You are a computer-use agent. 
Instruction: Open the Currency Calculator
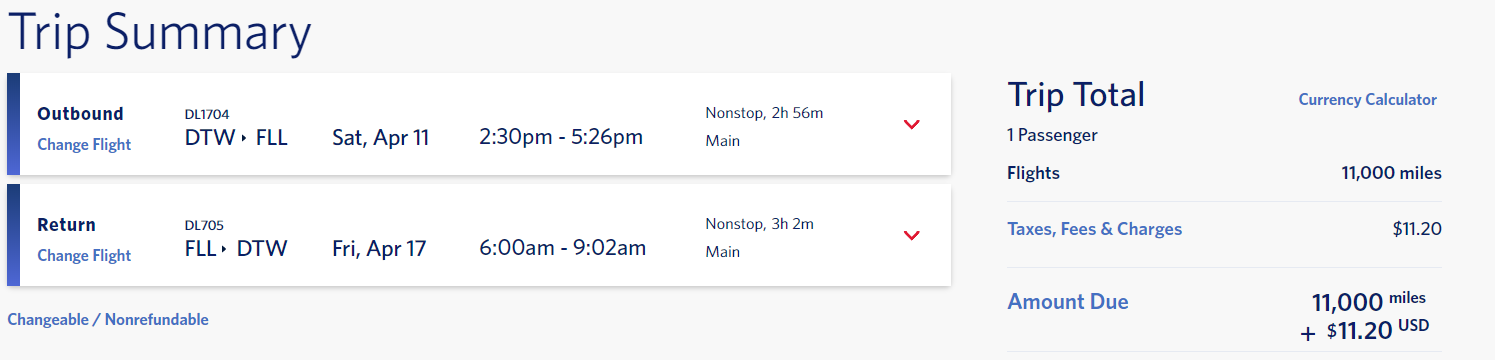1367,100
